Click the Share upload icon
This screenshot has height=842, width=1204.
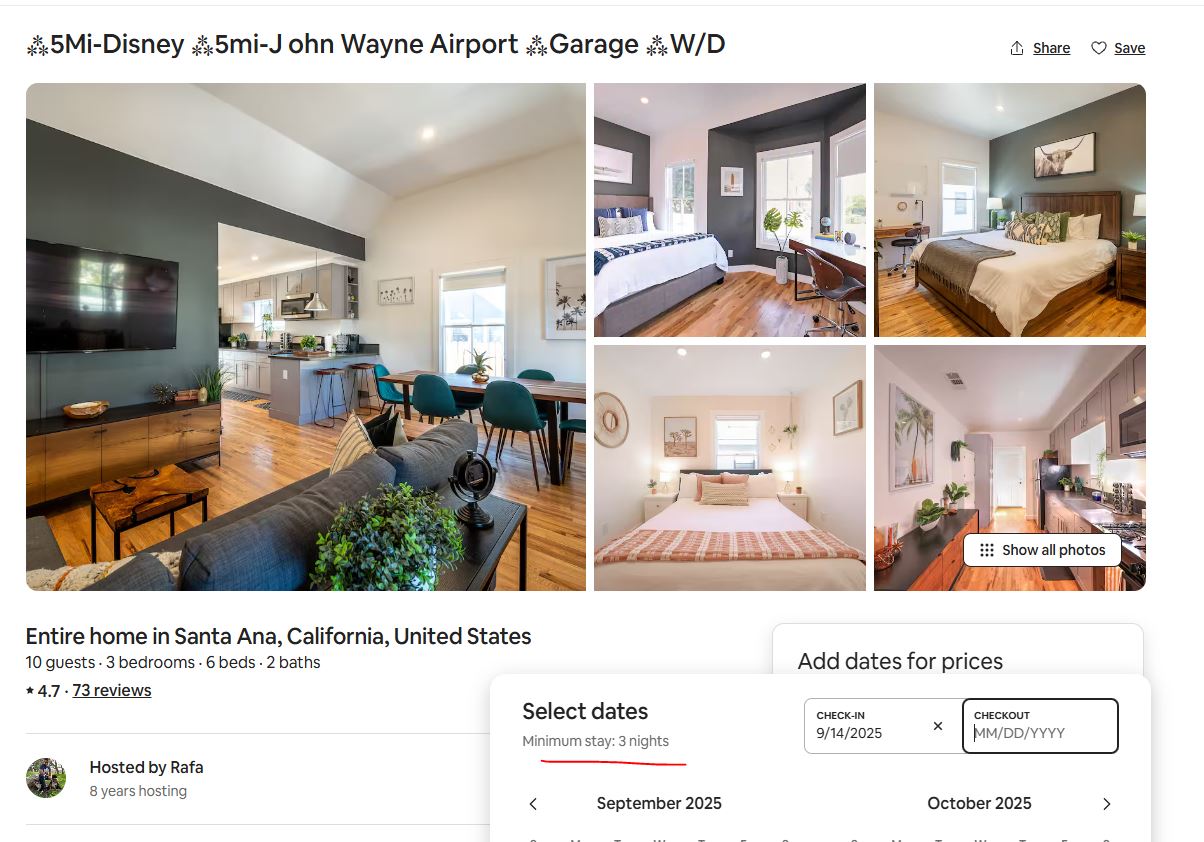(1017, 48)
